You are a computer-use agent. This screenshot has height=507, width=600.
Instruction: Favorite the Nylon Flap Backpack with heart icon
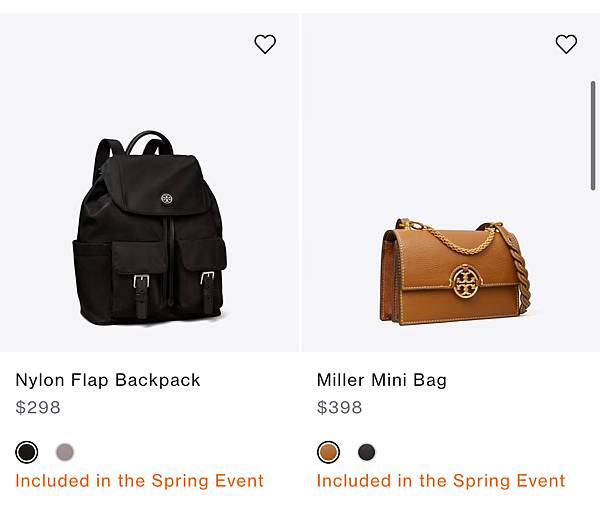point(265,44)
